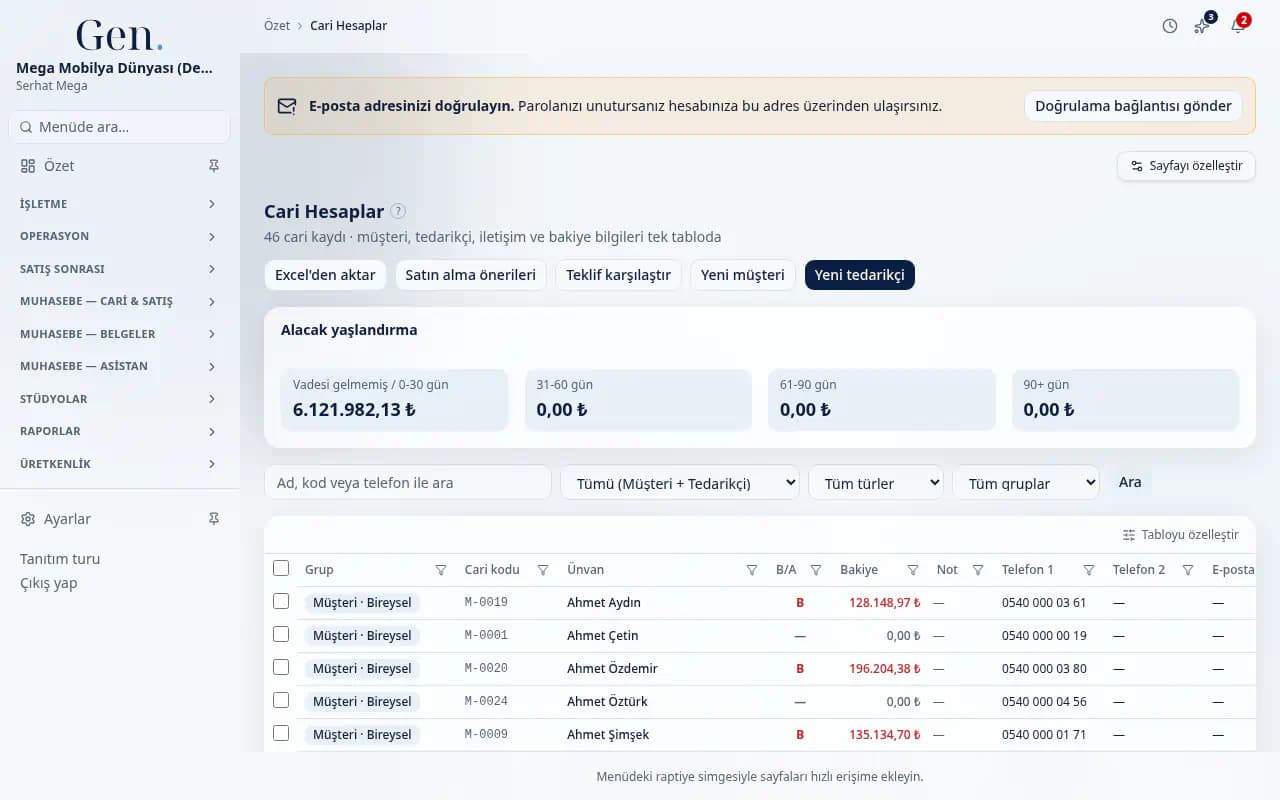This screenshot has width=1280, height=800.
Task: Click Yeni tedarikçi button
Action: (x=860, y=275)
